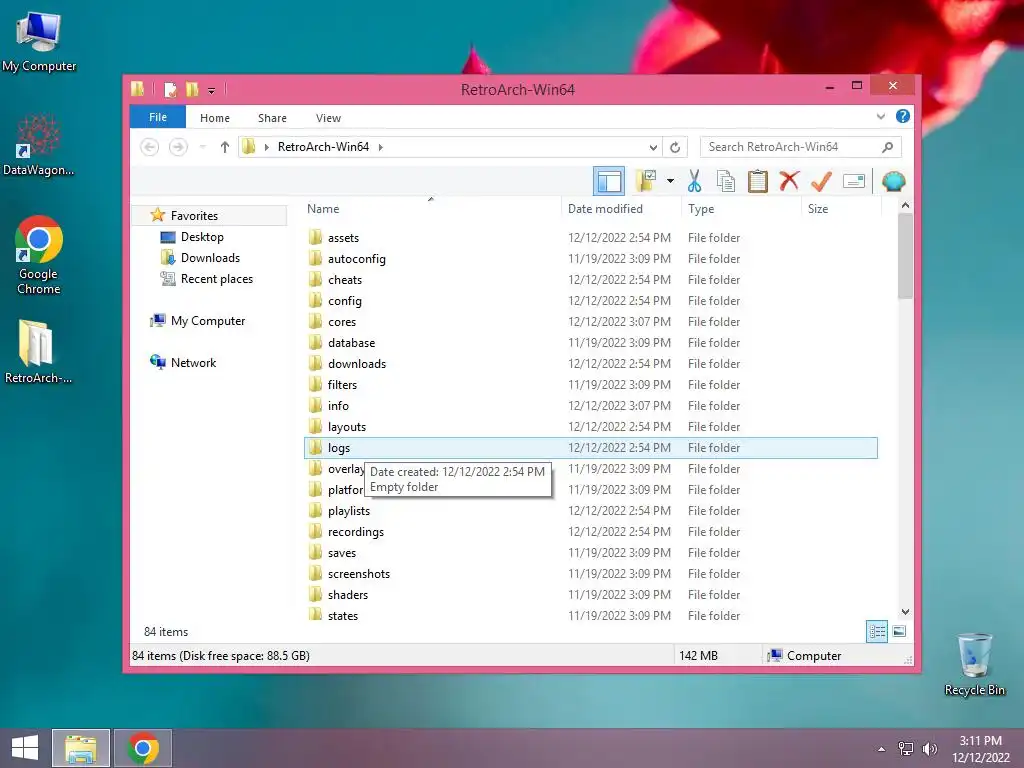This screenshot has height=768, width=1024.
Task: Expand breadcrumb arrow before RetroArch-Win64
Action: [266, 147]
